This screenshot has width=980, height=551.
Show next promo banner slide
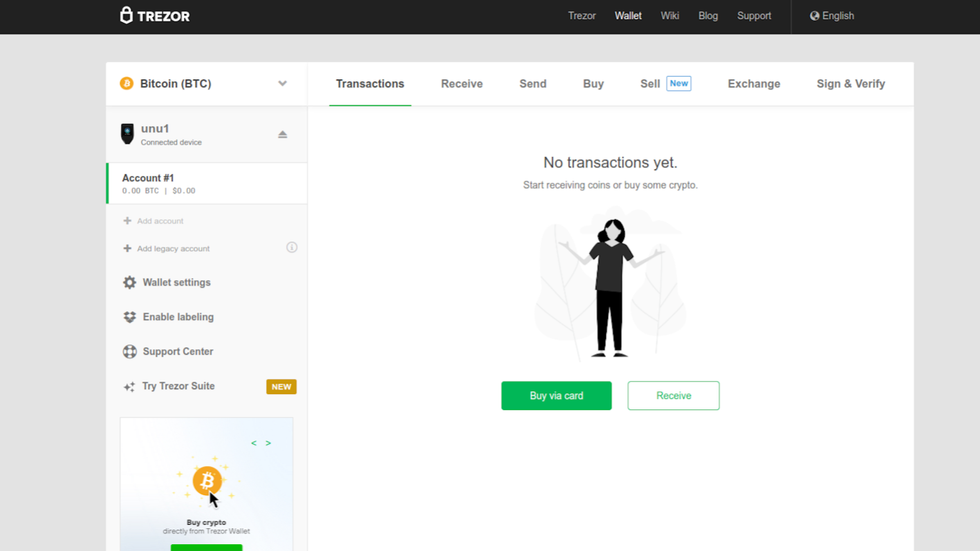[x=268, y=443]
